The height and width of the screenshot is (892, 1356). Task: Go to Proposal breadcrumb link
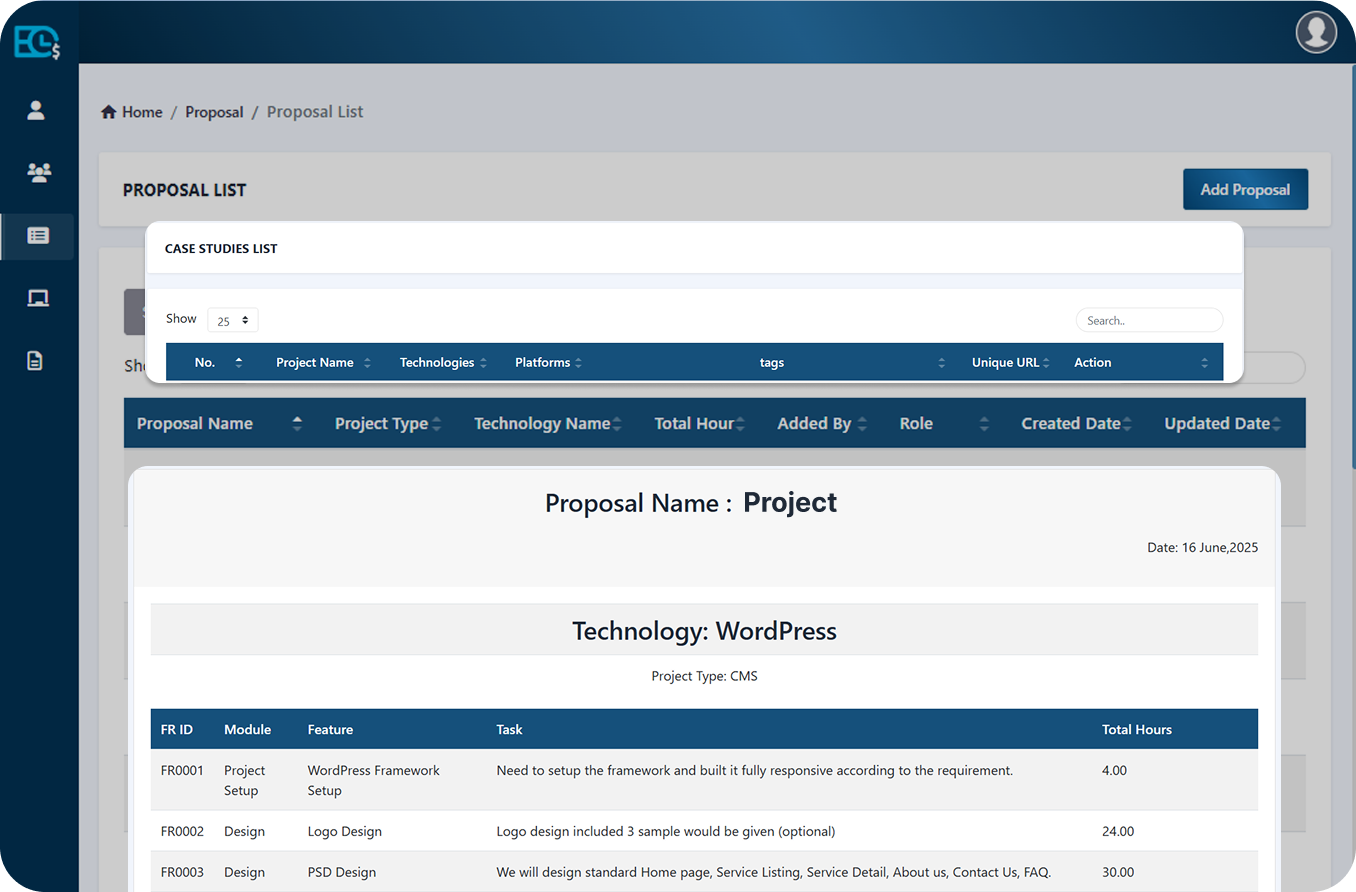click(214, 112)
